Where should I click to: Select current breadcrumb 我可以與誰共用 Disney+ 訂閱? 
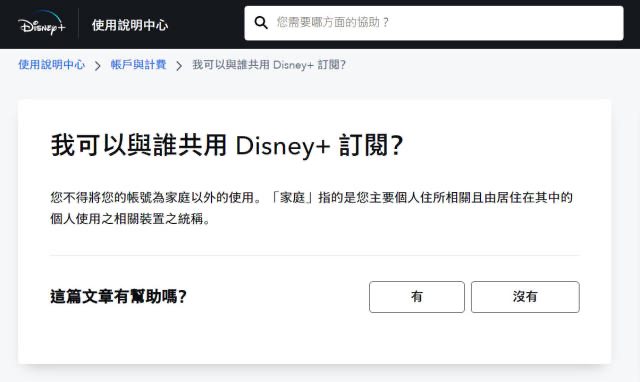click(x=269, y=64)
